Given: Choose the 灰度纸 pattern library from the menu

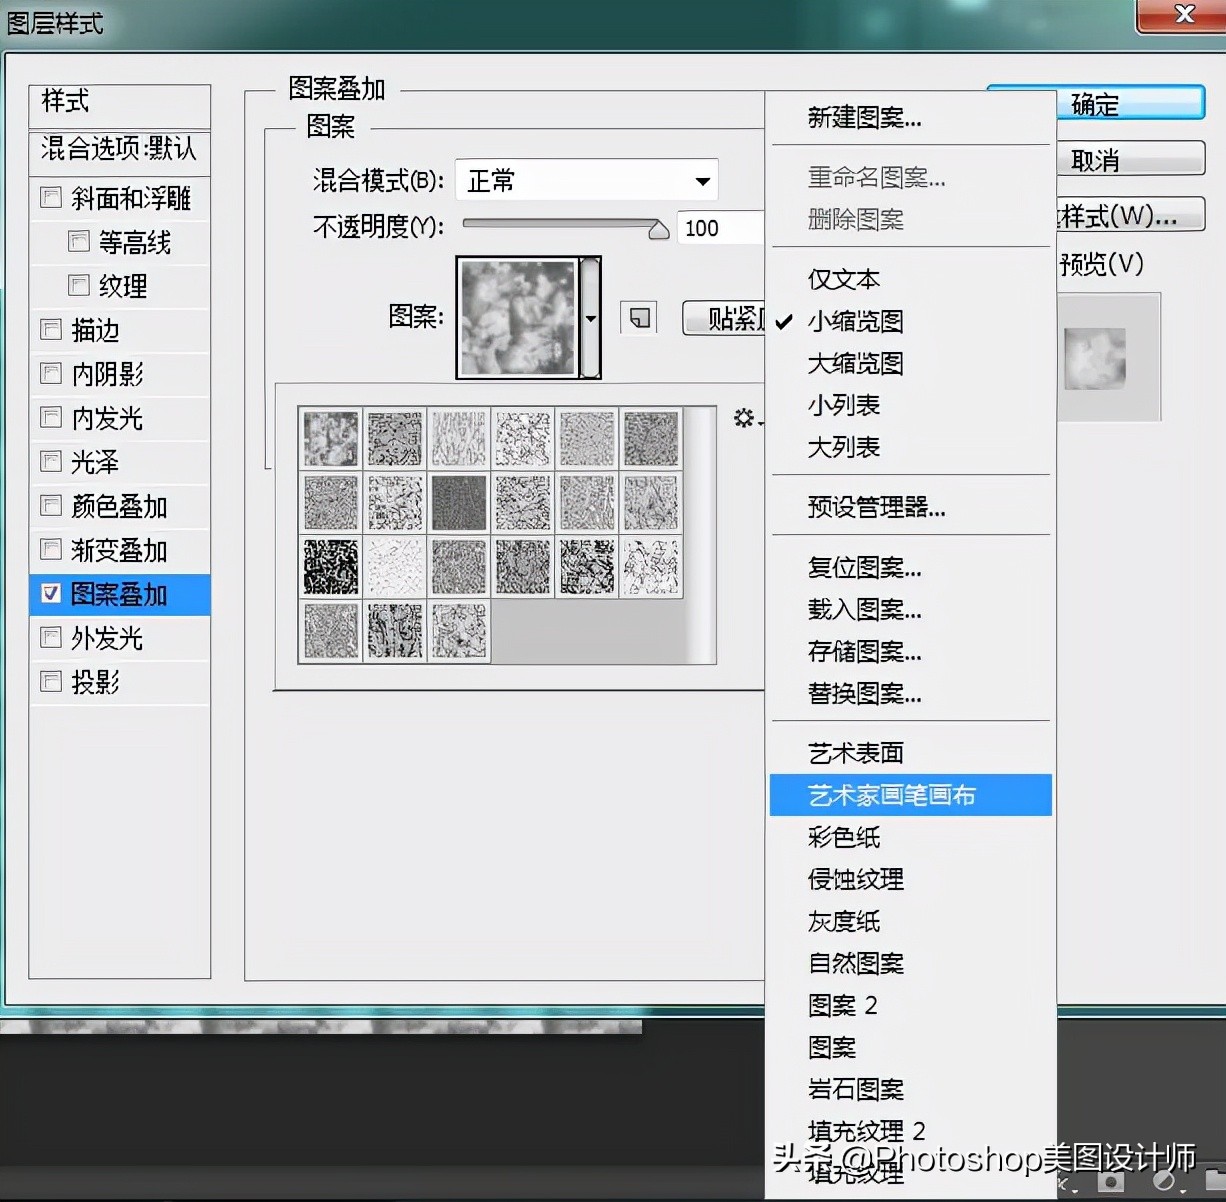Looking at the screenshot, I should 845,921.
